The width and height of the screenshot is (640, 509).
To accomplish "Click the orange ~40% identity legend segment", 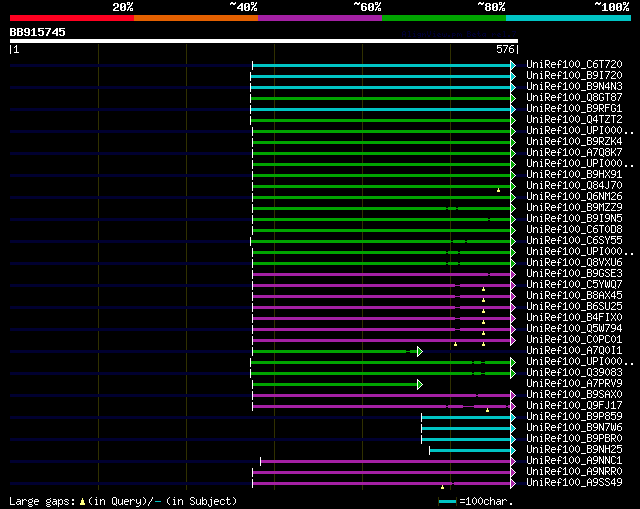I will click(196, 18).
